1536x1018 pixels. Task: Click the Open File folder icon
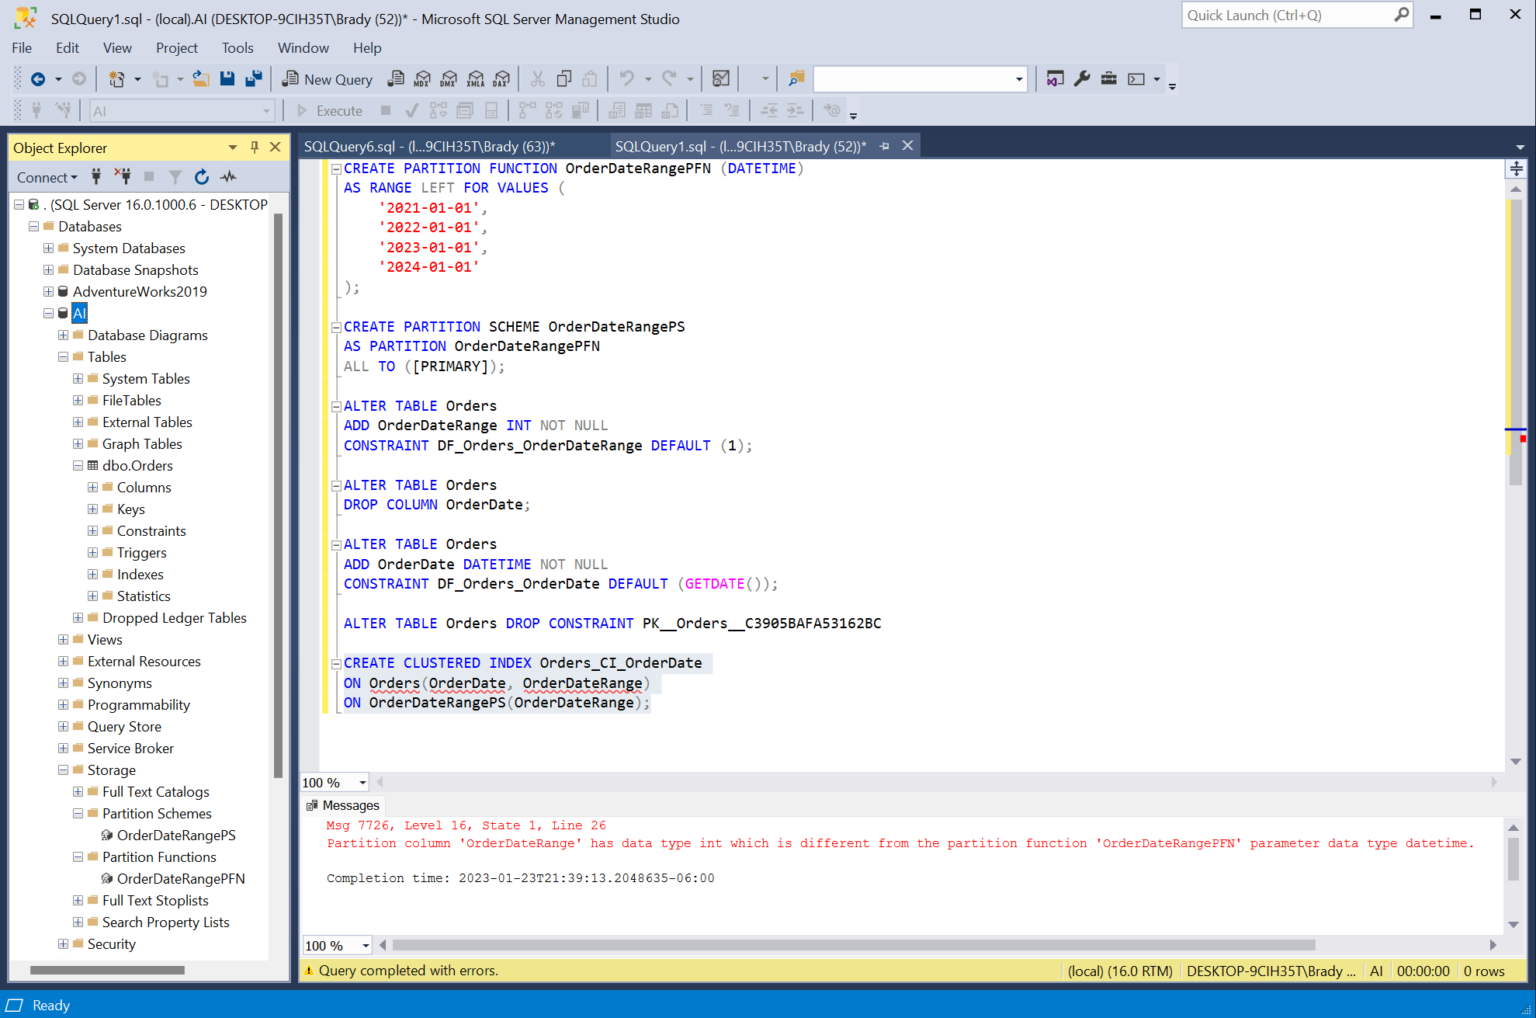click(201, 79)
